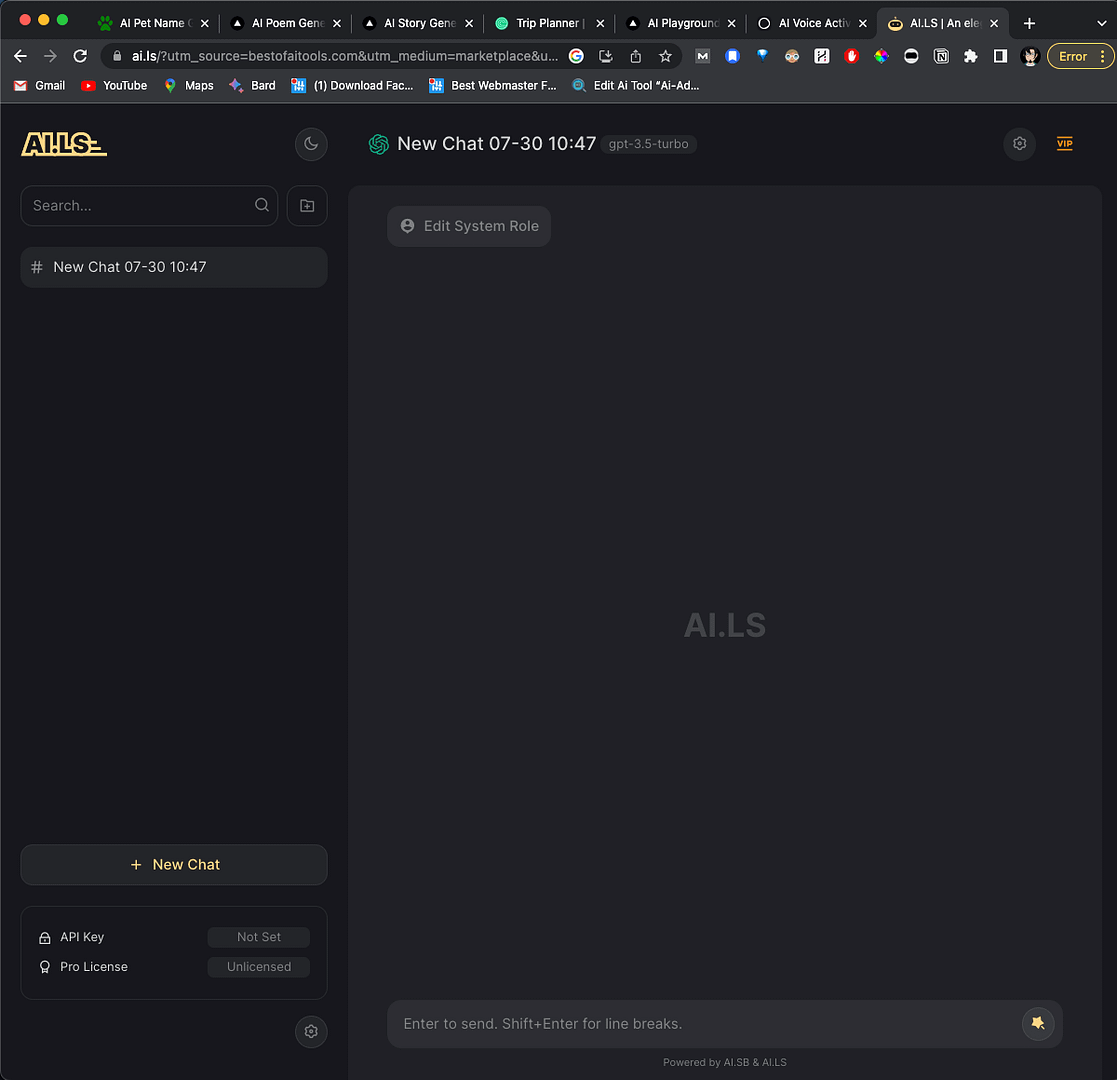Focus the message input field
1117x1080 pixels.
click(x=700, y=1023)
